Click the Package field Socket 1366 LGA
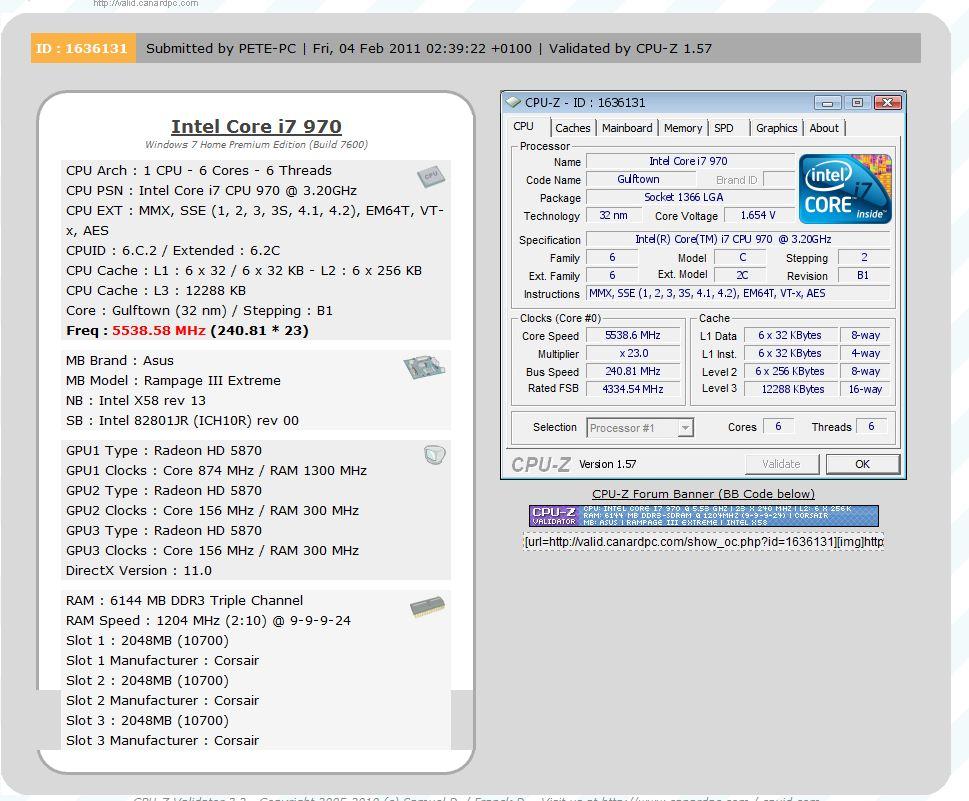The height and width of the screenshot is (801, 969). coord(690,197)
